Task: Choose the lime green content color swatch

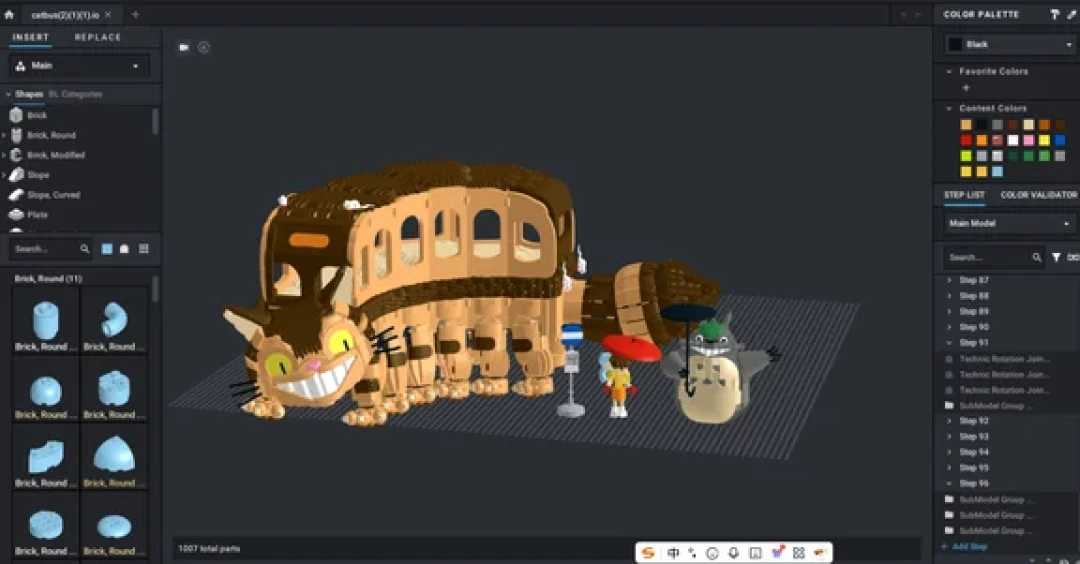Action: pyautogui.click(x=966, y=156)
